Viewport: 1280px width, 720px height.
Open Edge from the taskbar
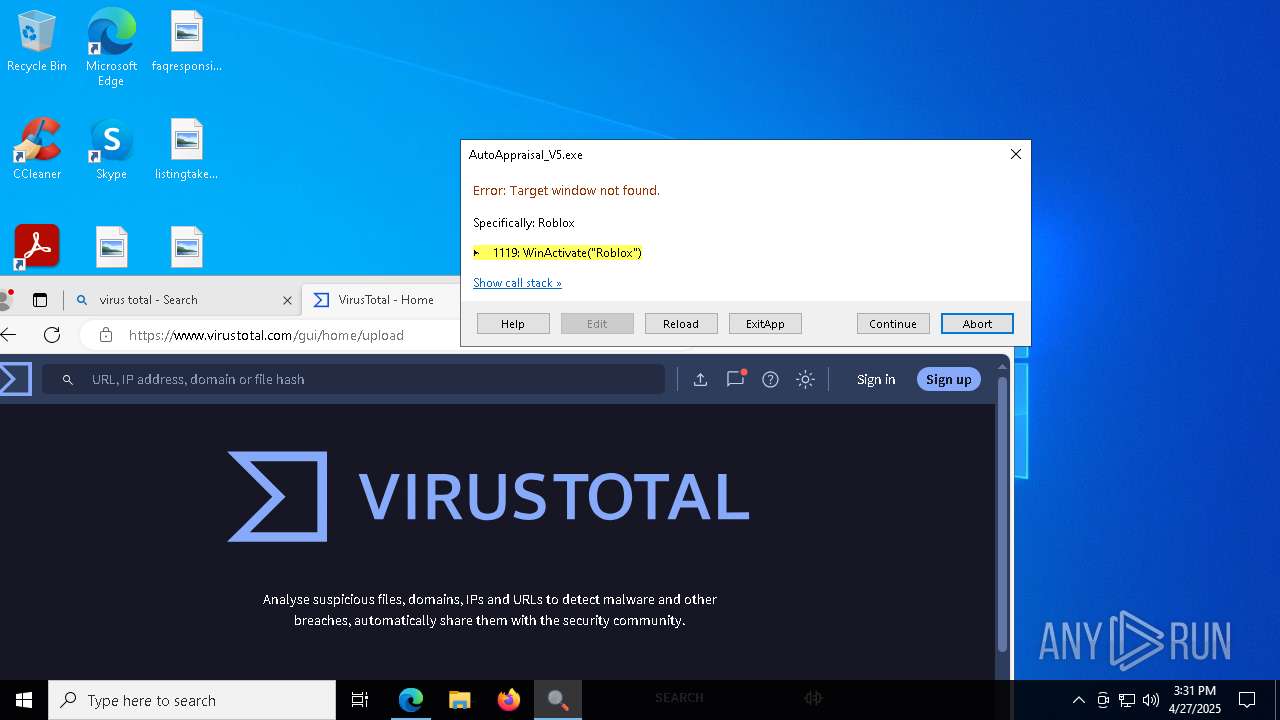411,700
